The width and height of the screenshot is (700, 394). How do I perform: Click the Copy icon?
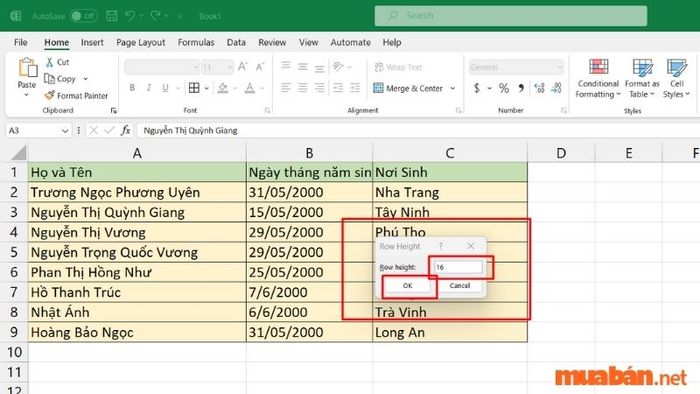tap(49, 79)
